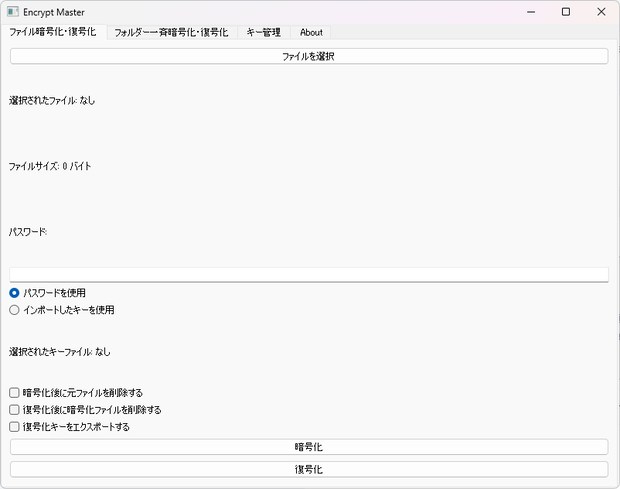The height and width of the screenshot is (489, 620).
Task: Open the About tab
Action: point(311,32)
